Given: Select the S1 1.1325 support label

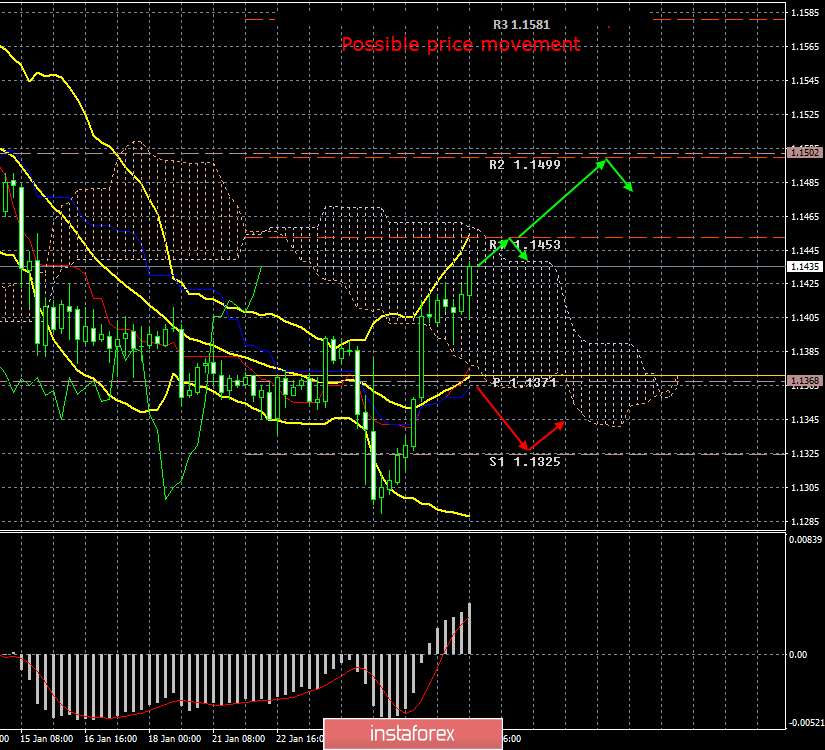Looking at the screenshot, I should pos(525,462).
